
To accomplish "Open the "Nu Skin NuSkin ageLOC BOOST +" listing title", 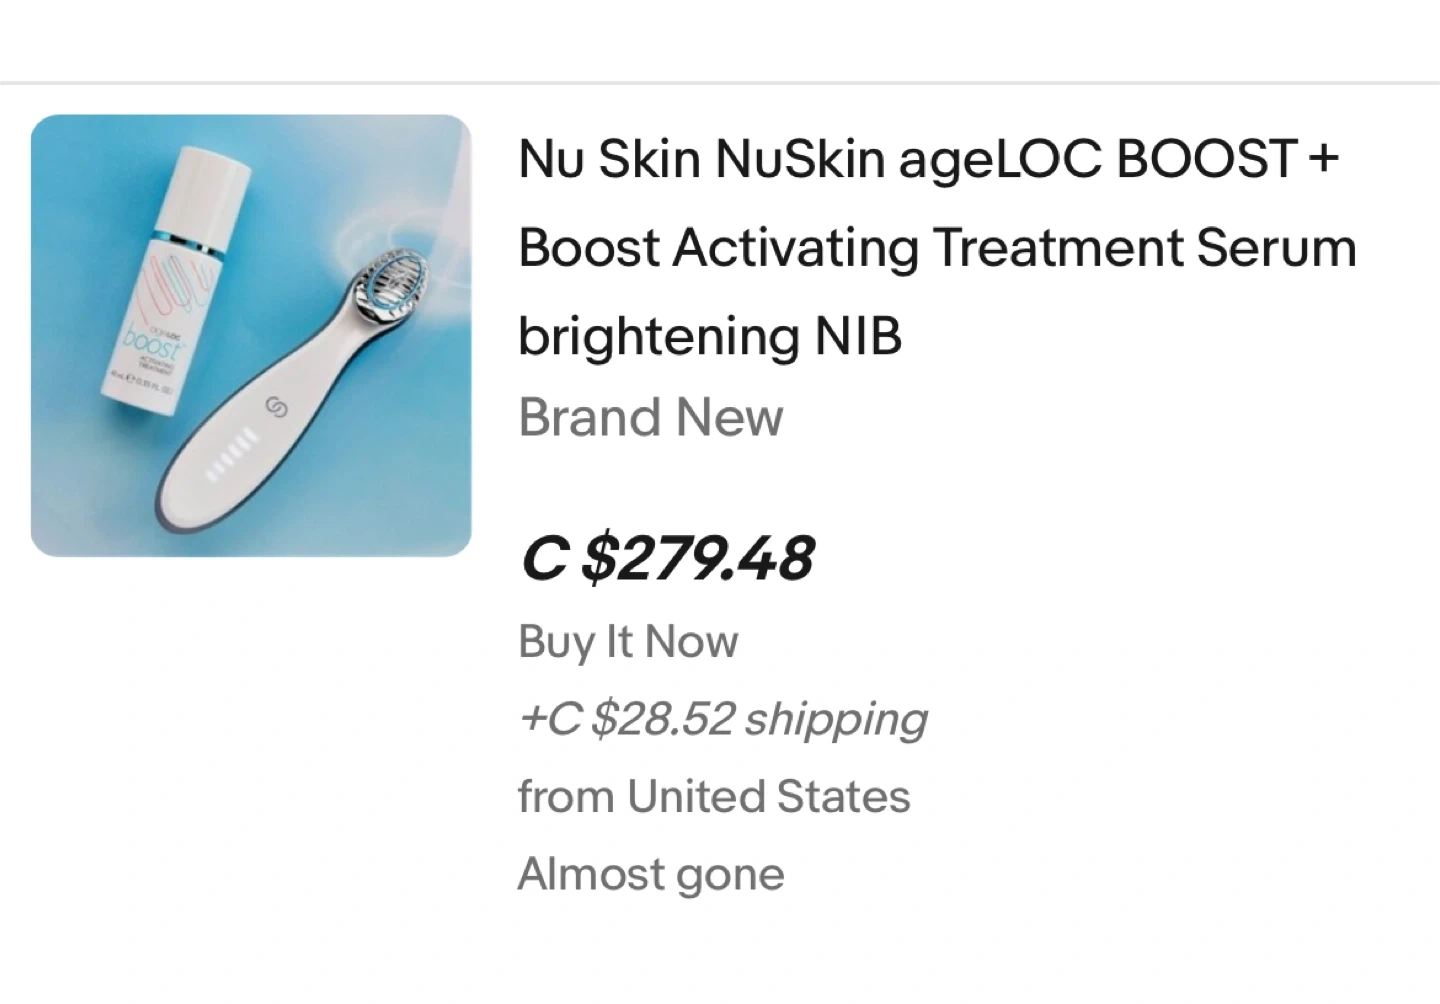I will tap(928, 160).
